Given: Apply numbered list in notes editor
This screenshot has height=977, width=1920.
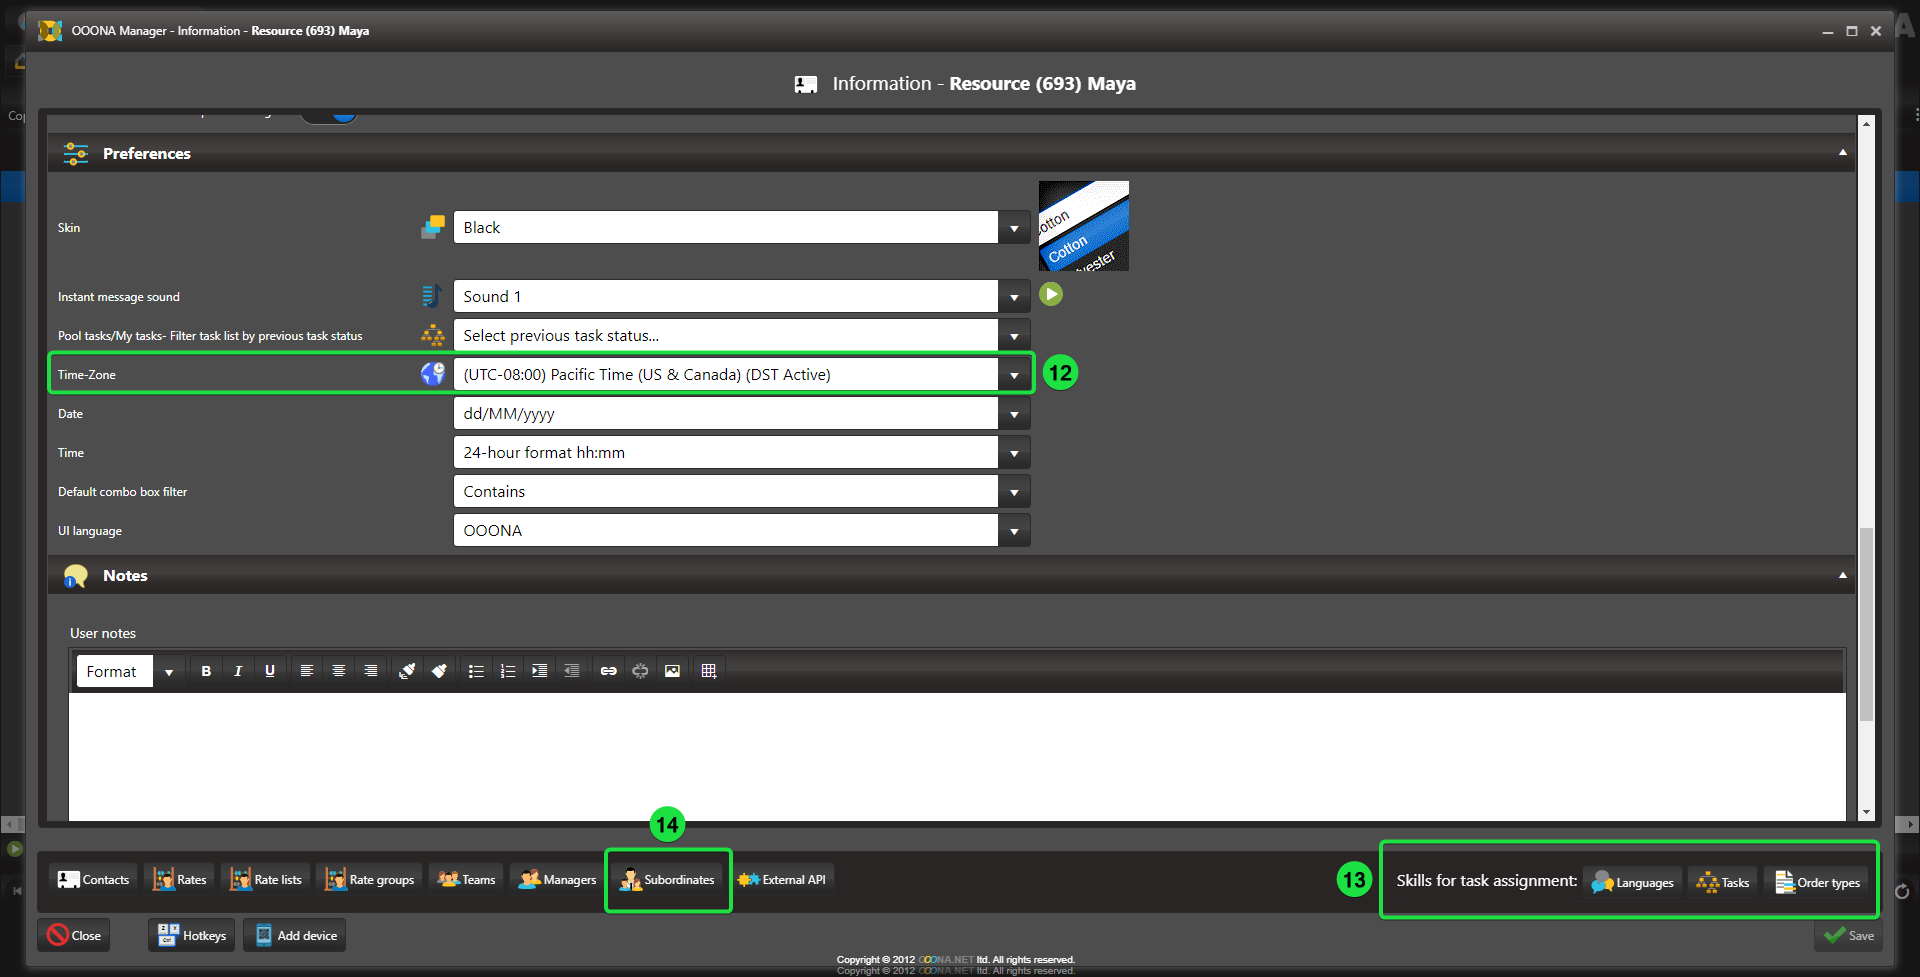Looking at the screenshot, I should tap(508, 671).
